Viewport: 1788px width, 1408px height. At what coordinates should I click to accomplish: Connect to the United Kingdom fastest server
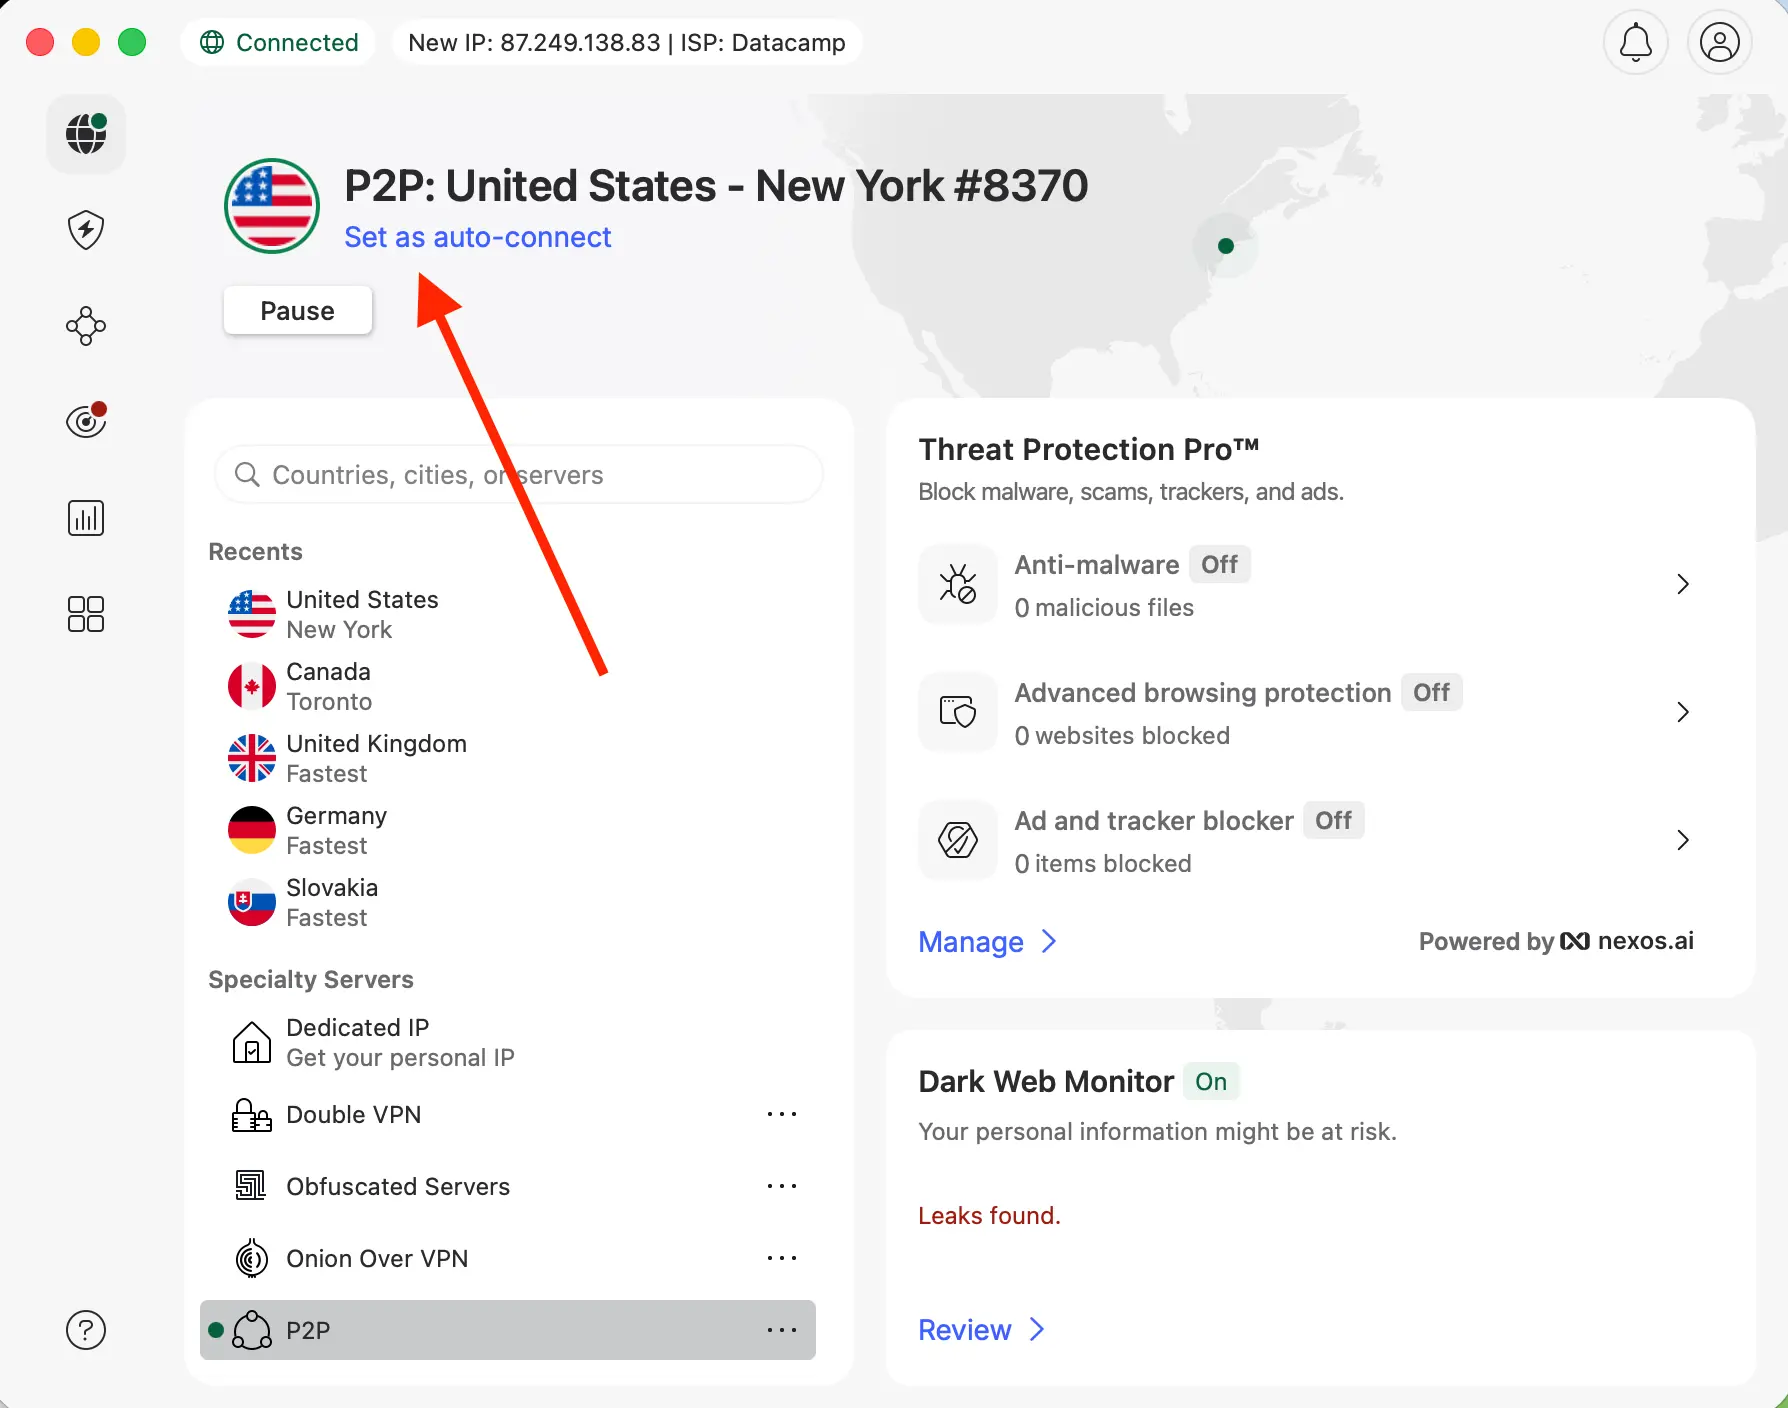[377, 757]
